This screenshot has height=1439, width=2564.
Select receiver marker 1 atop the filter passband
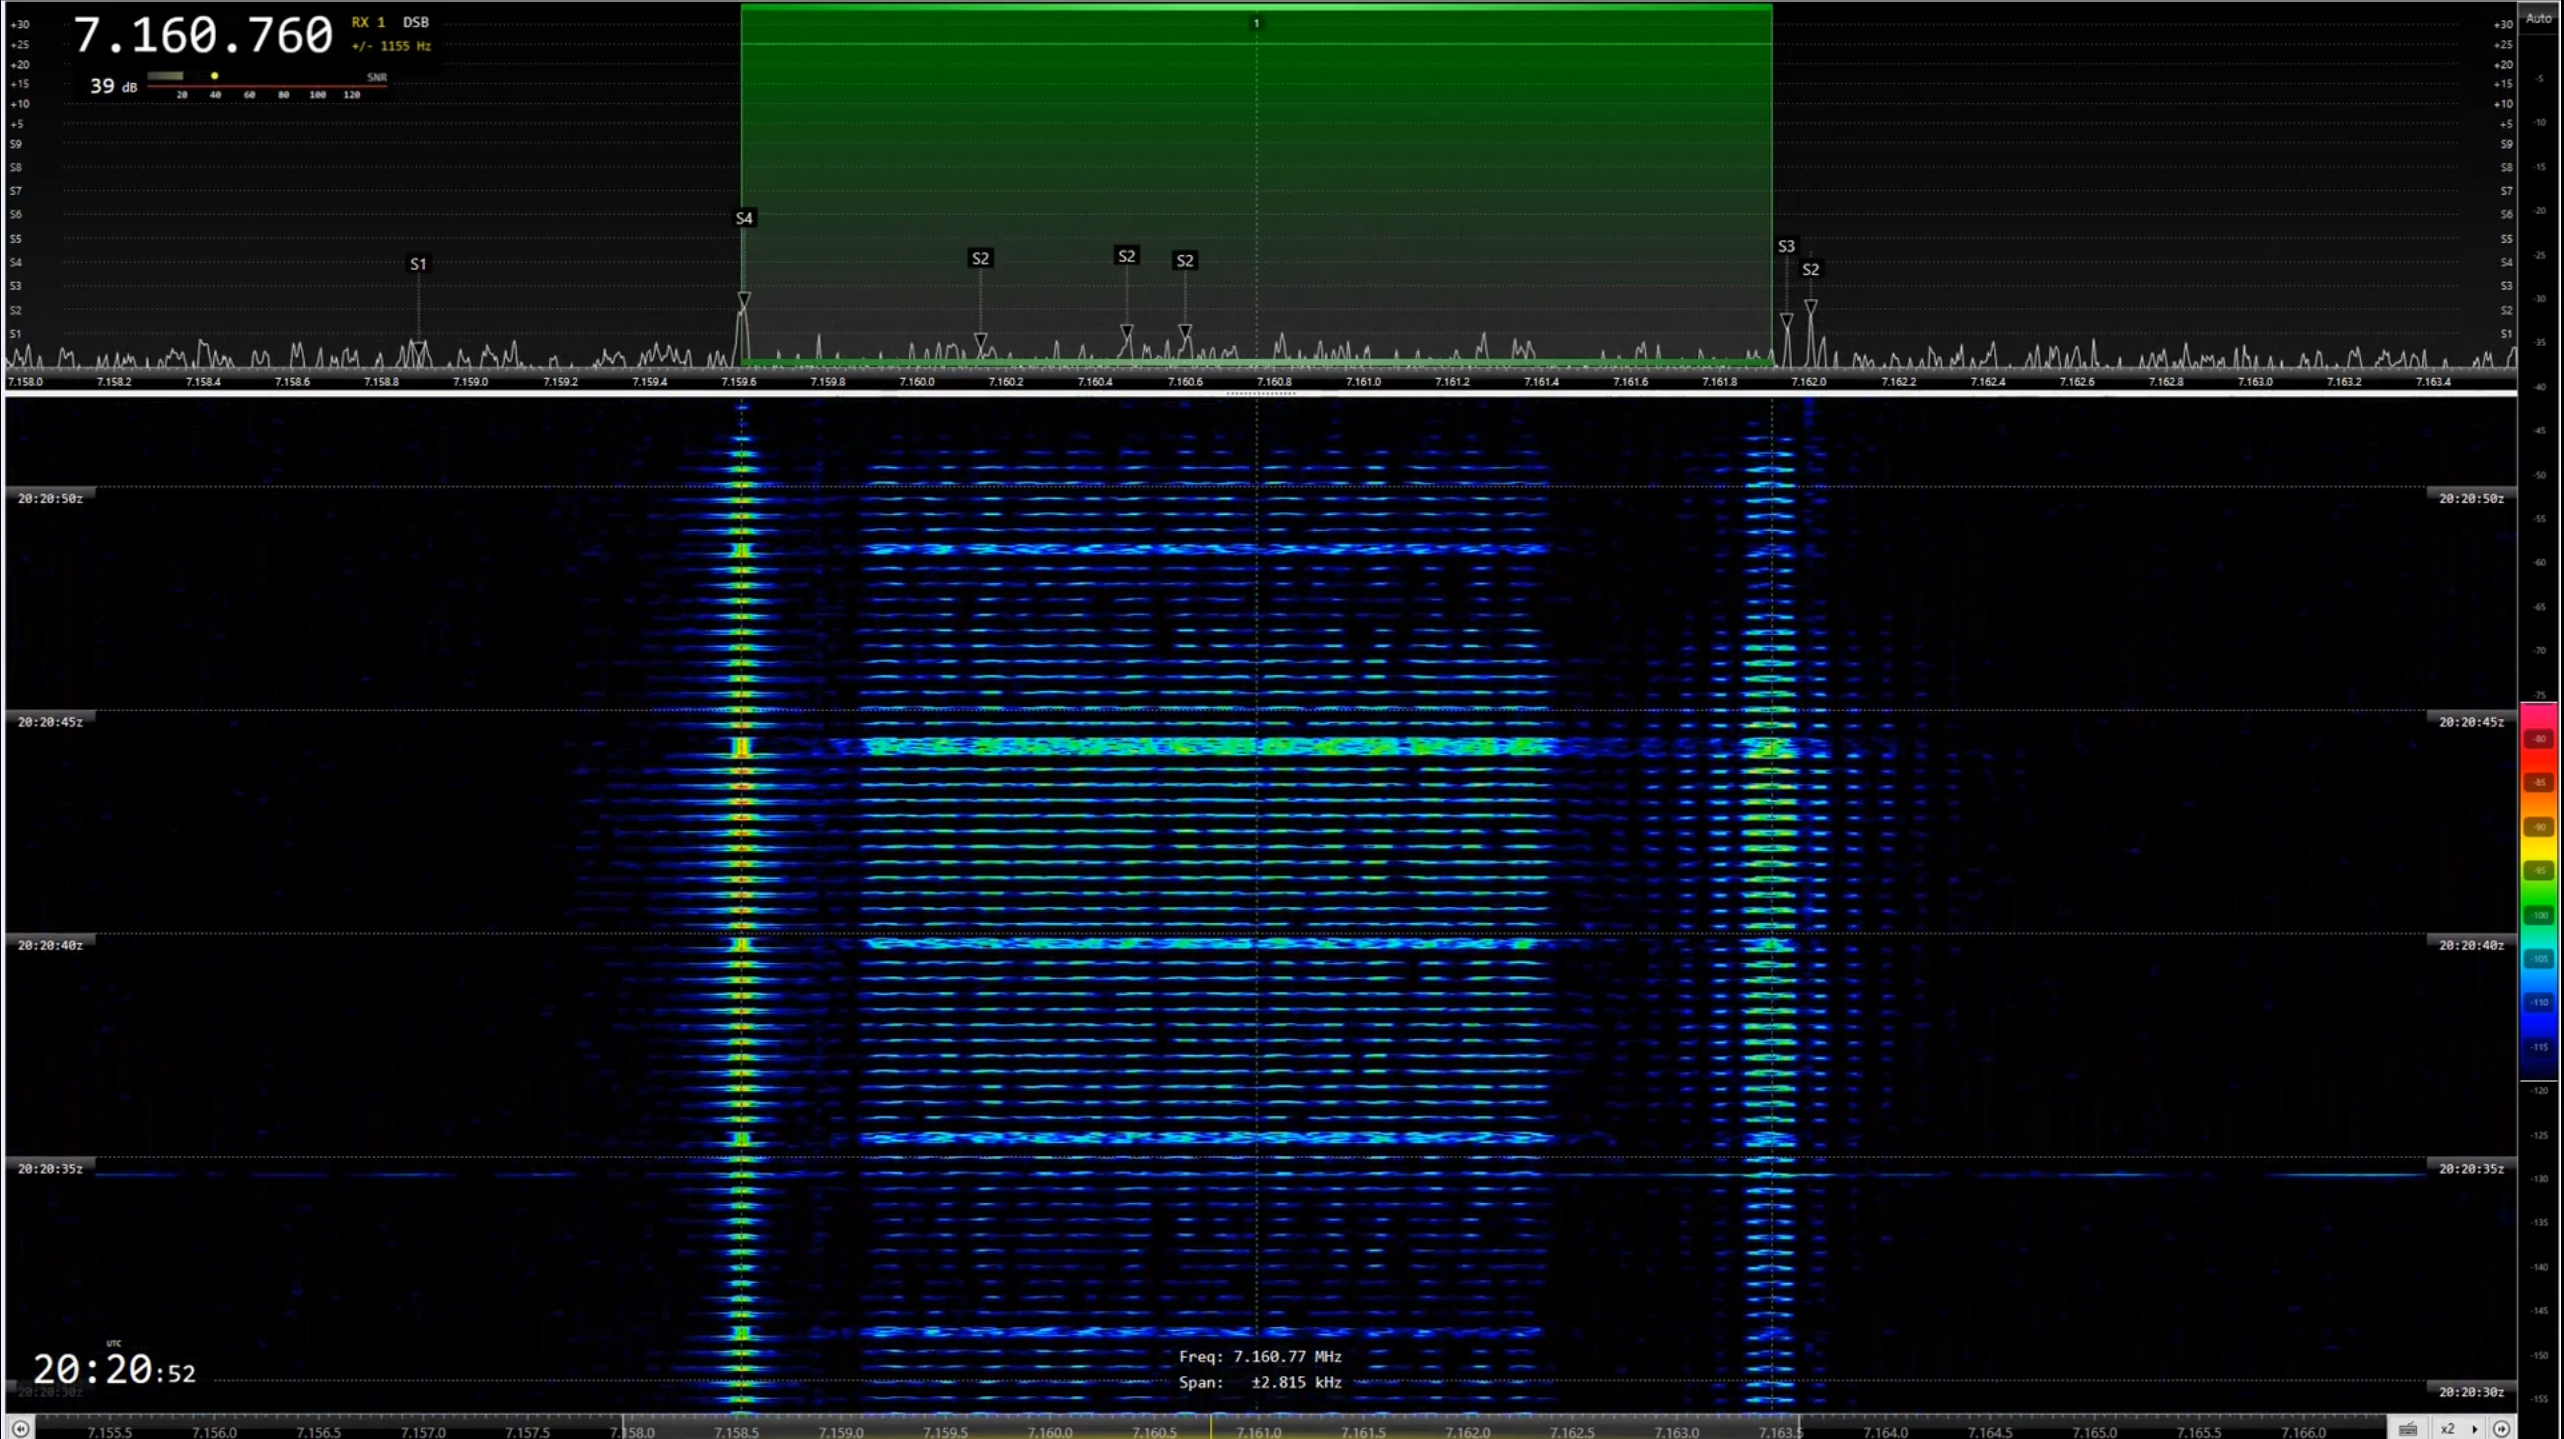(1256, 23)
